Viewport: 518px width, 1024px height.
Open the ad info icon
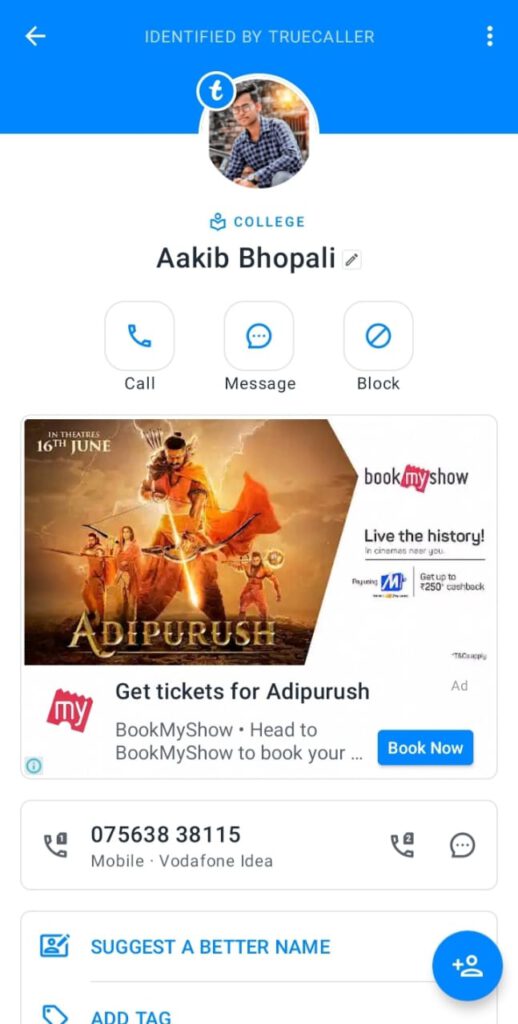pyautogui.click(x=33, y=765)
